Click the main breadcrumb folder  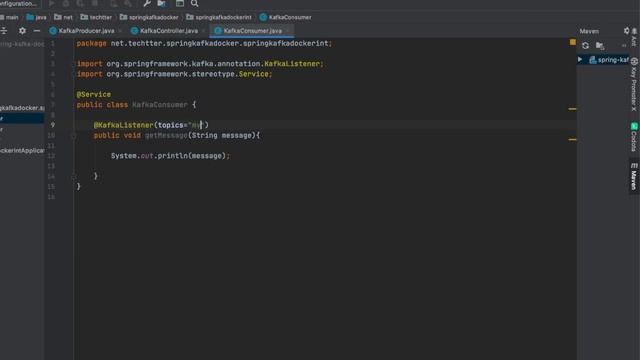[9, 17]
